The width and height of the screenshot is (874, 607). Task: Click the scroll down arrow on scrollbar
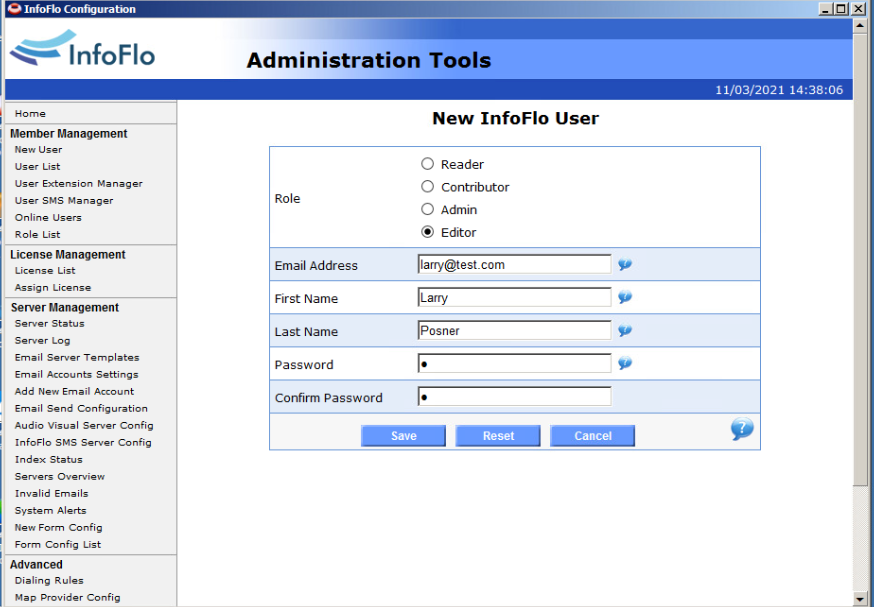tap(860, 598)
